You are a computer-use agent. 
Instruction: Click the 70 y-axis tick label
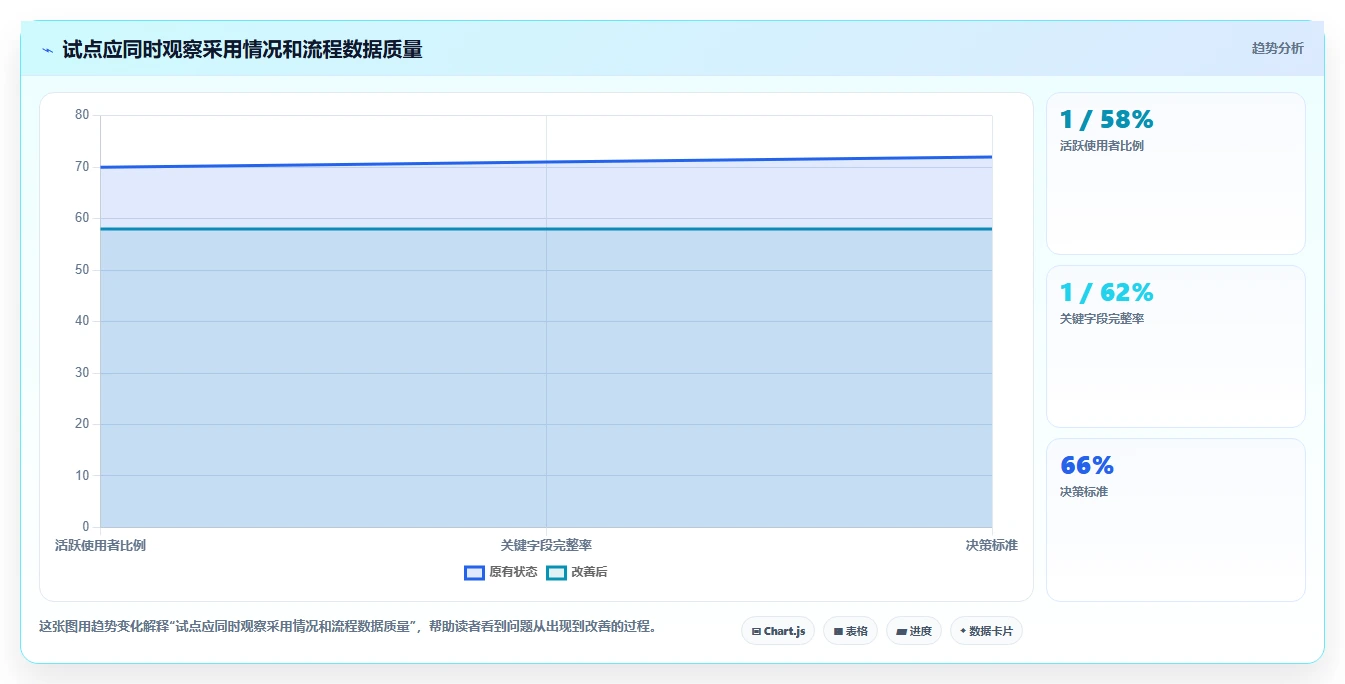tap(82, 167)
